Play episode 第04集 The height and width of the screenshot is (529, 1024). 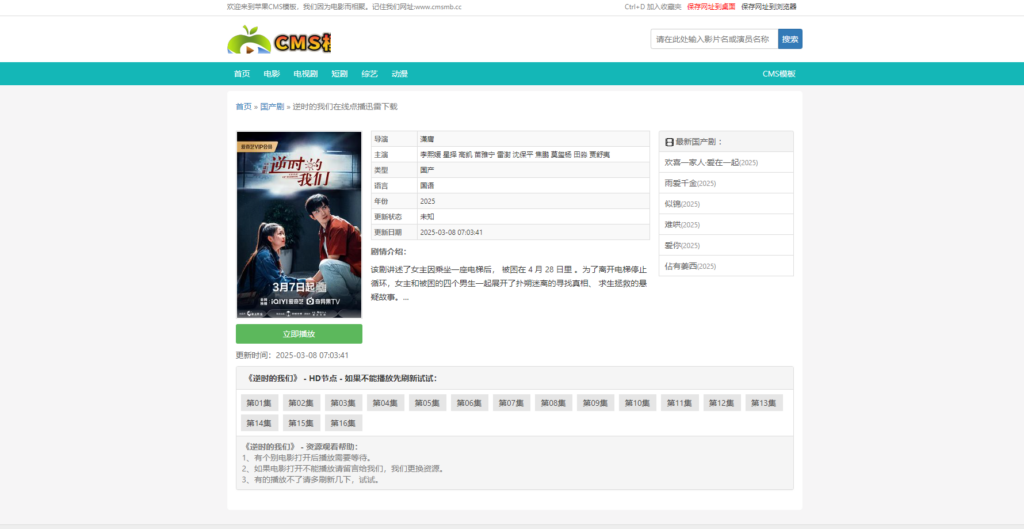point(385,403)
